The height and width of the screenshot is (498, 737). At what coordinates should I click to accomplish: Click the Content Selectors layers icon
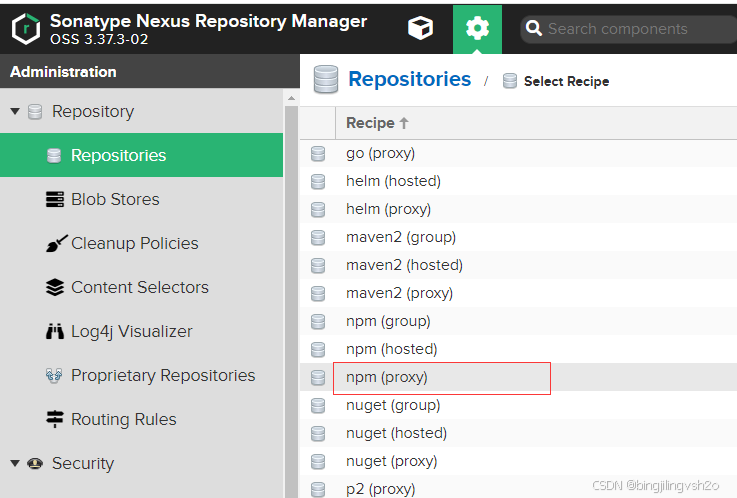(x=55, y=287)
